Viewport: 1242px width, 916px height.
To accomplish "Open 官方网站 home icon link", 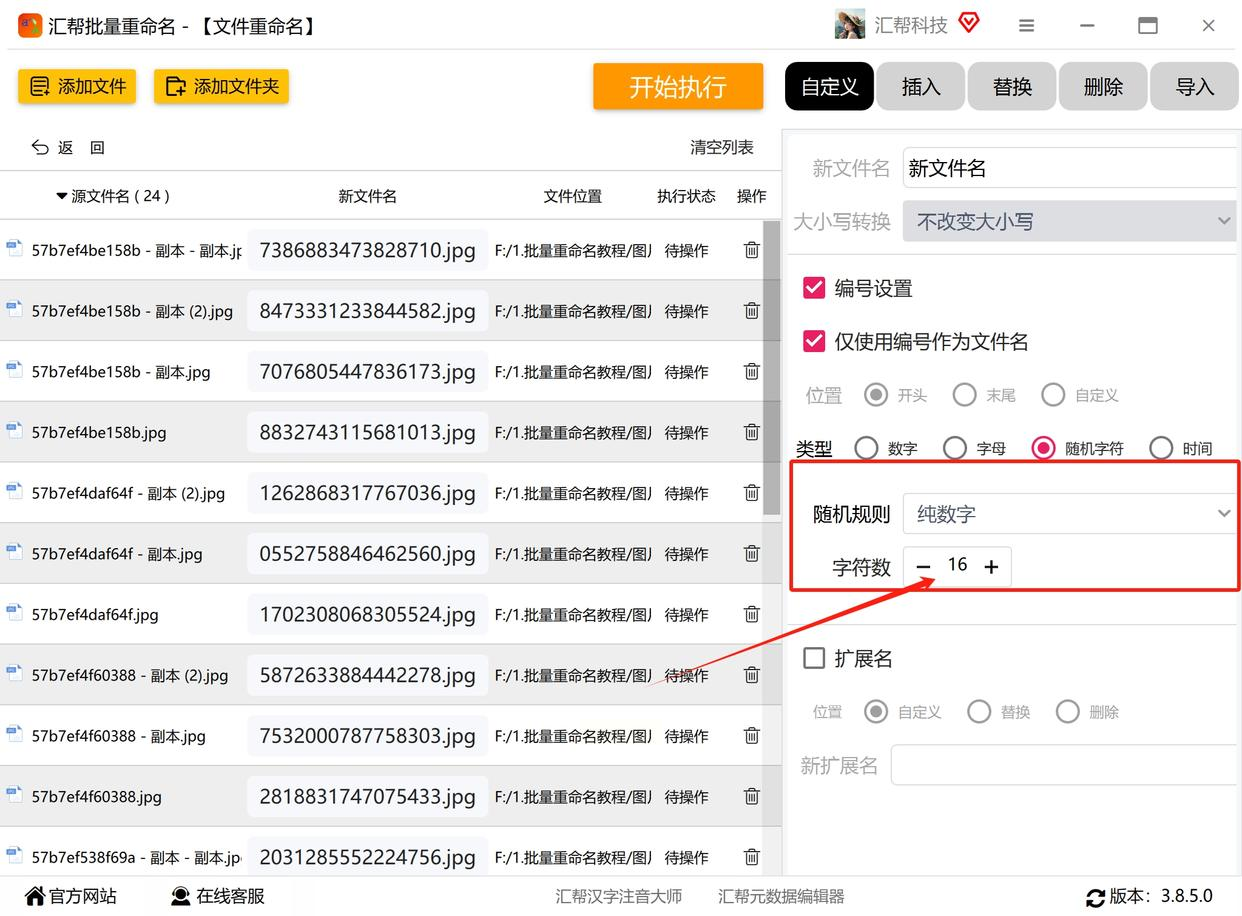I will pos(35,896).
